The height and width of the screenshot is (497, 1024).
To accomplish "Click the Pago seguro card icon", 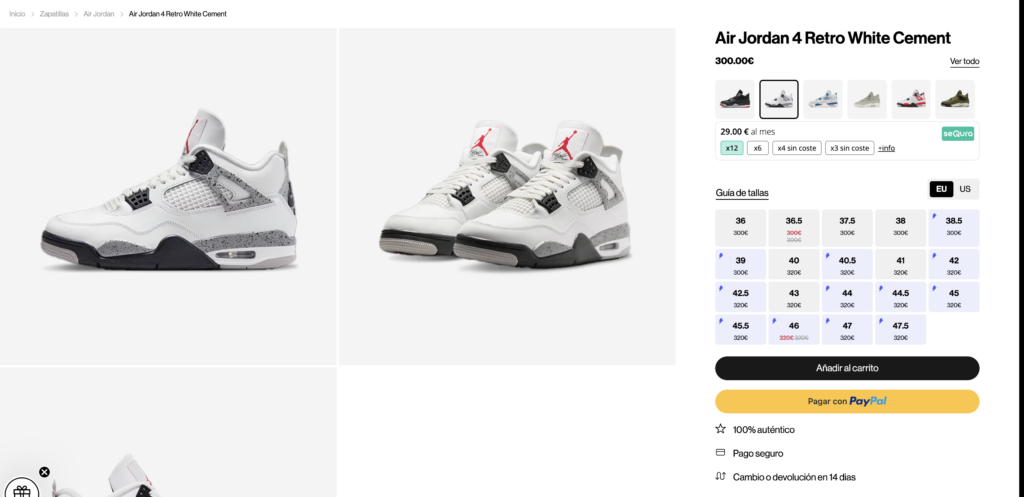I will (720, 453).
